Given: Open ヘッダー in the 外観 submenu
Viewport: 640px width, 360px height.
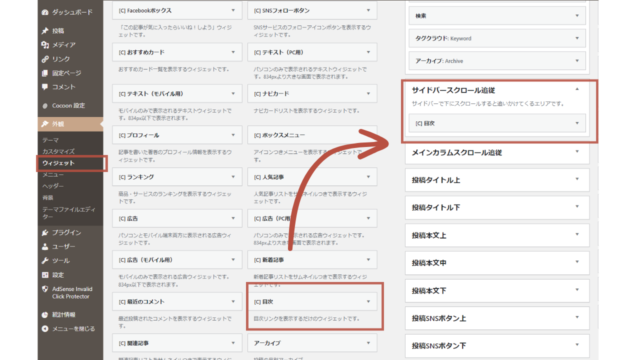Looking at the screenshot, I should pyautogui.click(x=53, y=186).
